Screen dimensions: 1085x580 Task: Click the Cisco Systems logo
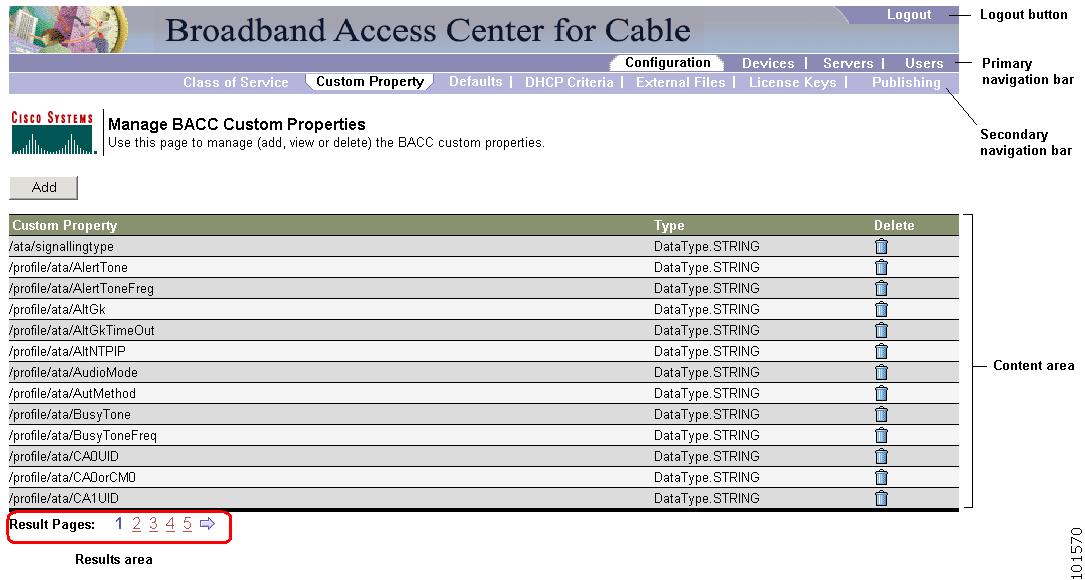[52, 133]
